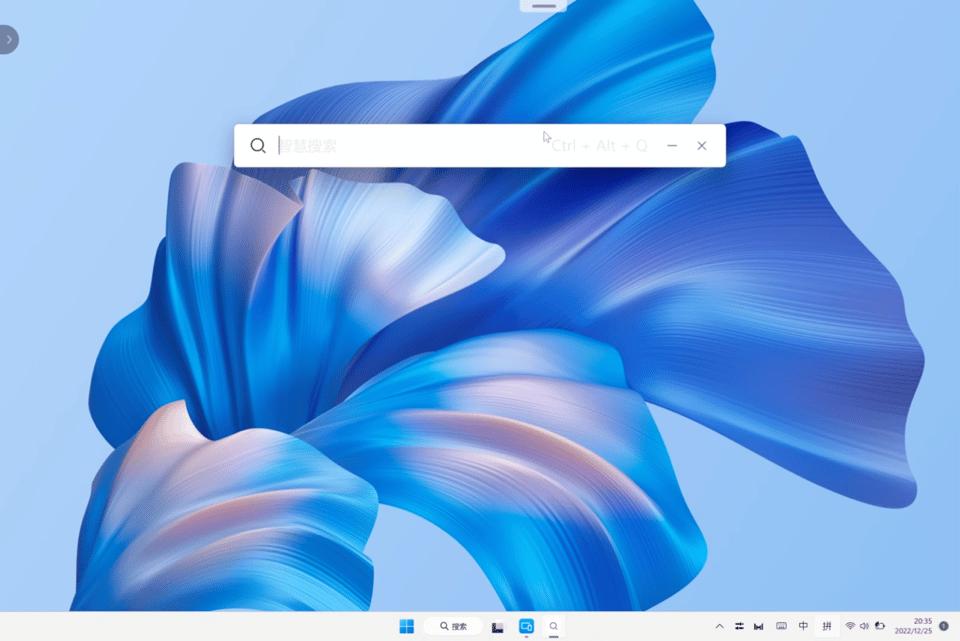Expand the left edge sidebar arrow
The image size is (960, 641).
[x=9, y=40]
